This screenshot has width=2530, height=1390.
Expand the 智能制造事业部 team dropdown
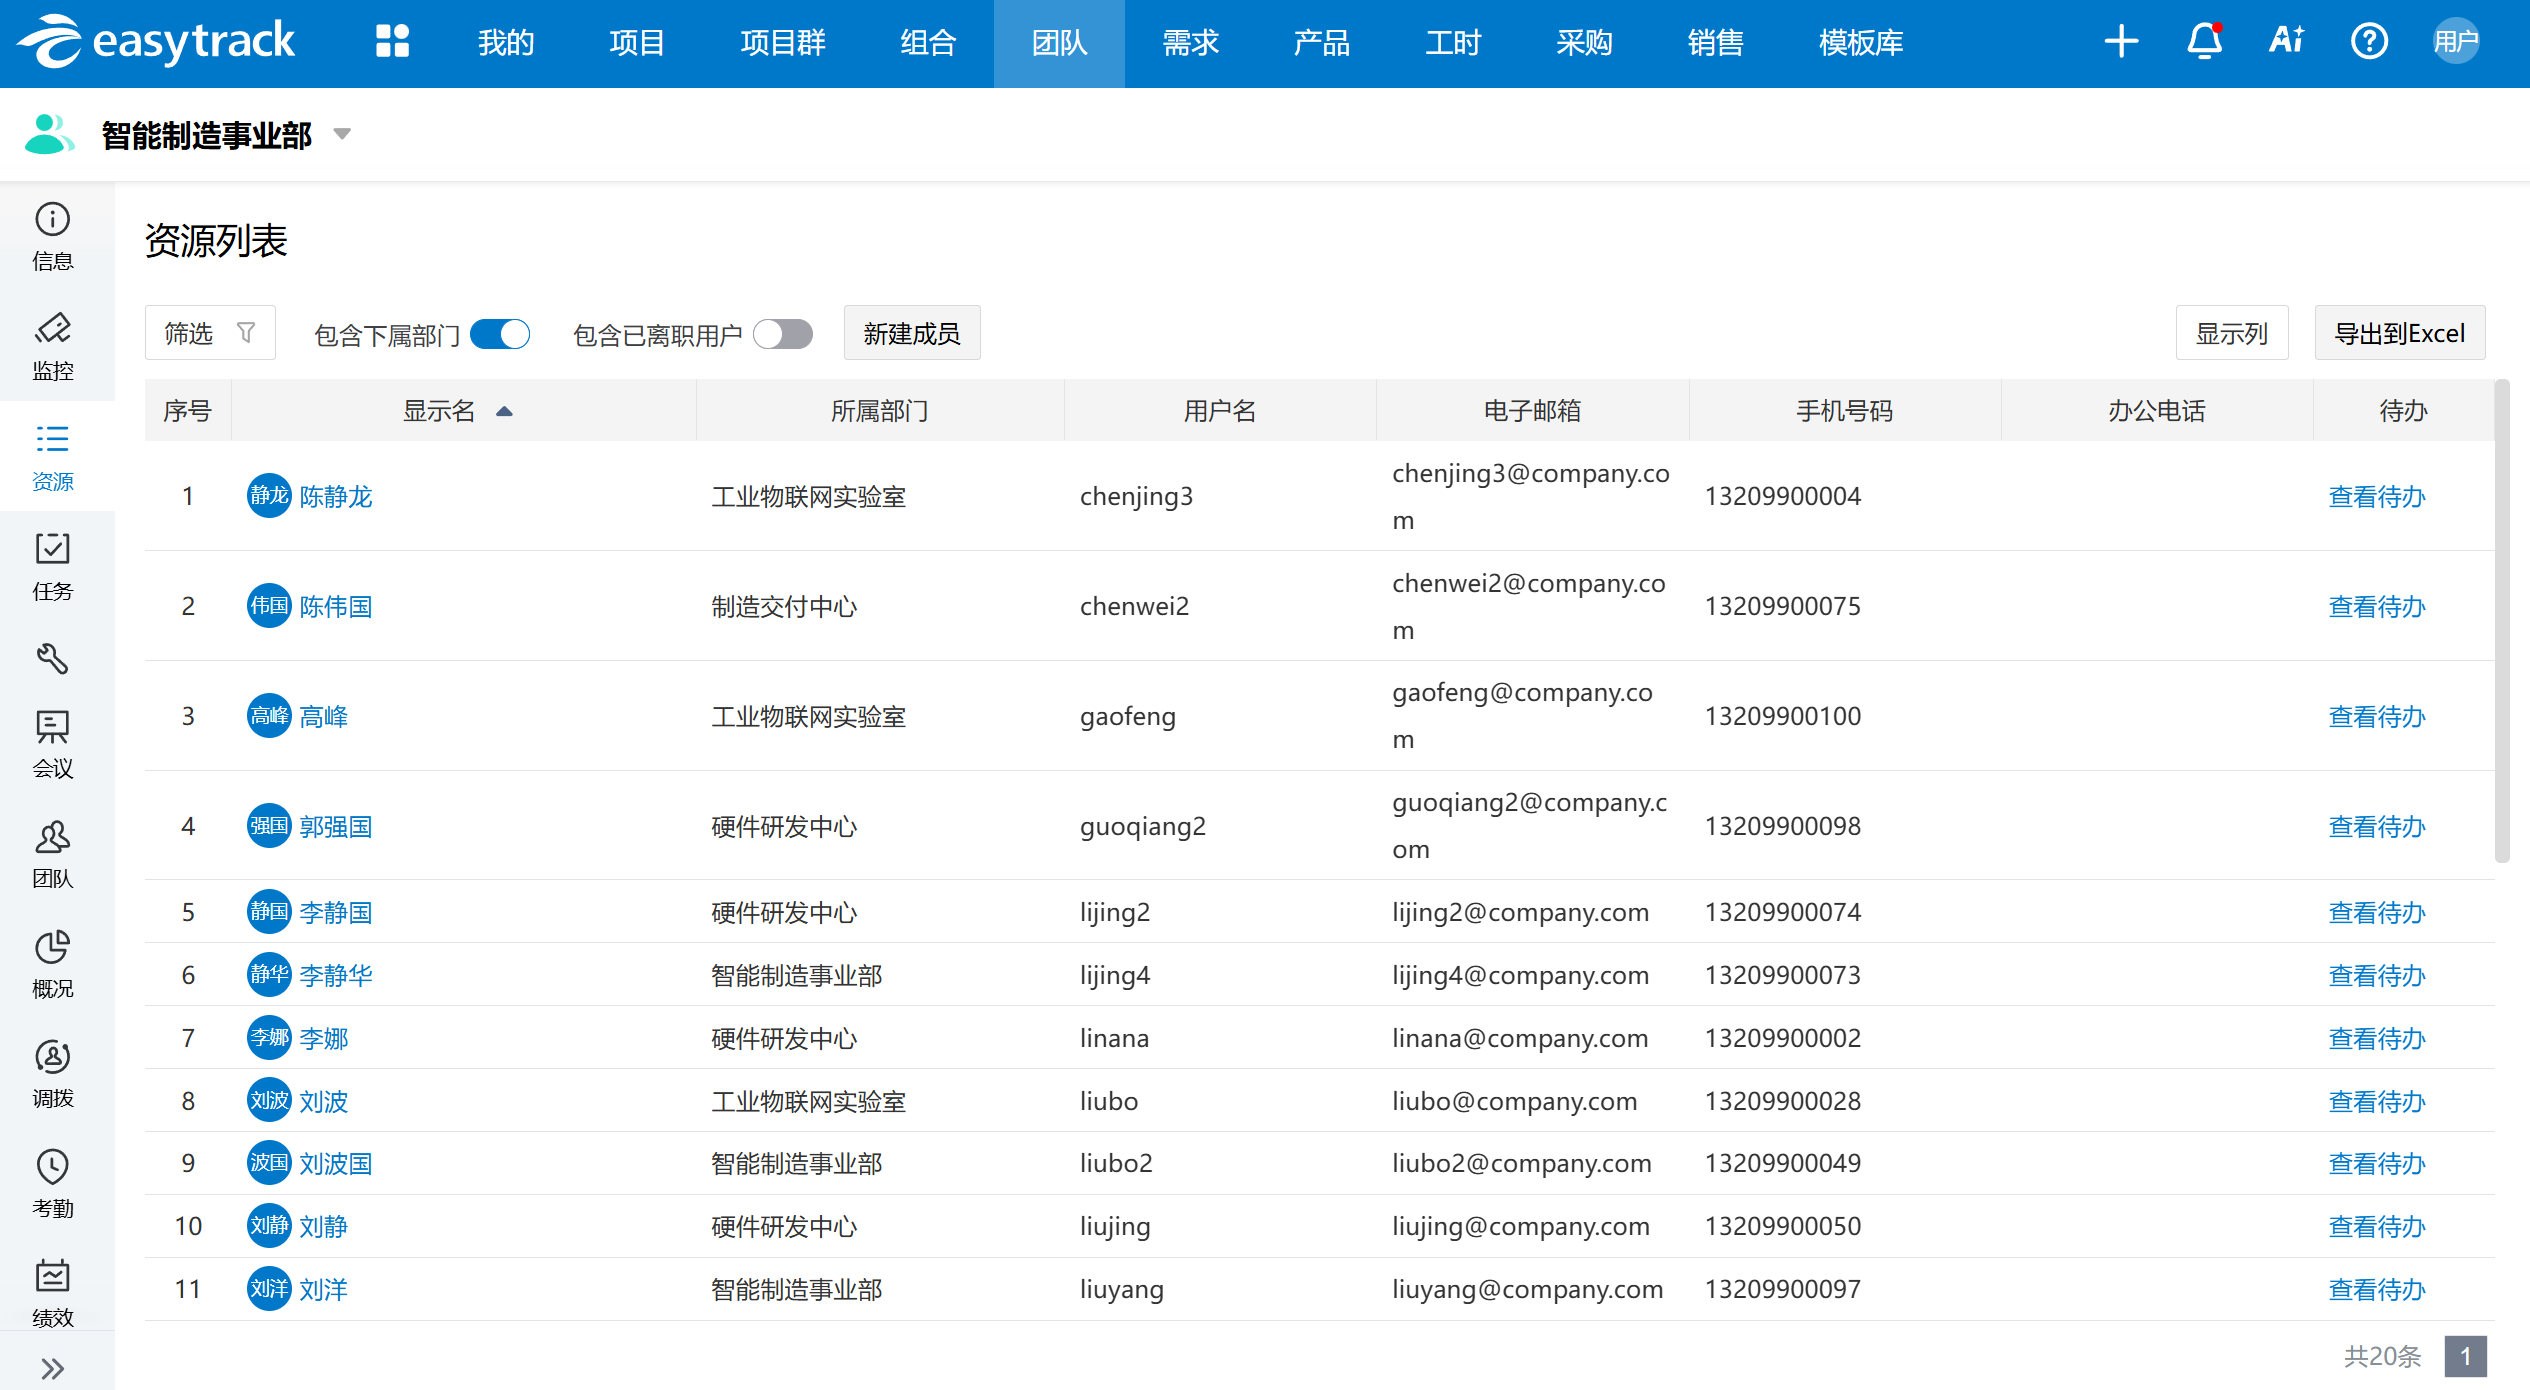coord(342,134)
